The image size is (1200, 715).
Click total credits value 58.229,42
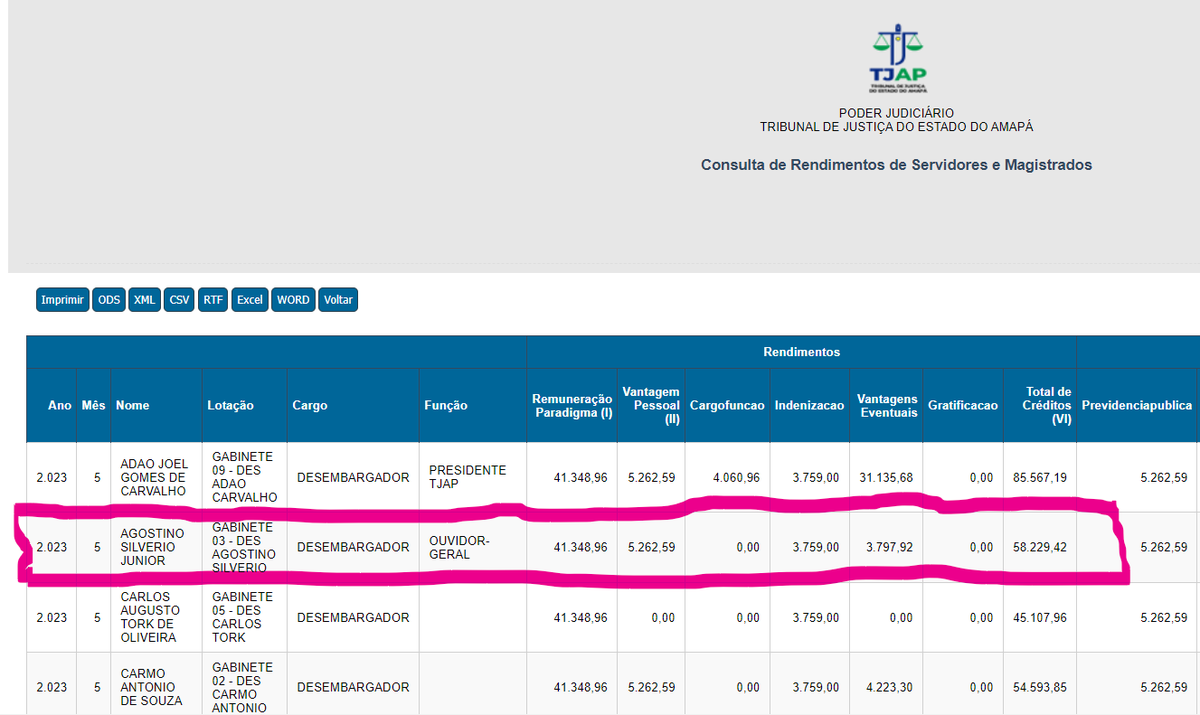(x=1040, y=547)
